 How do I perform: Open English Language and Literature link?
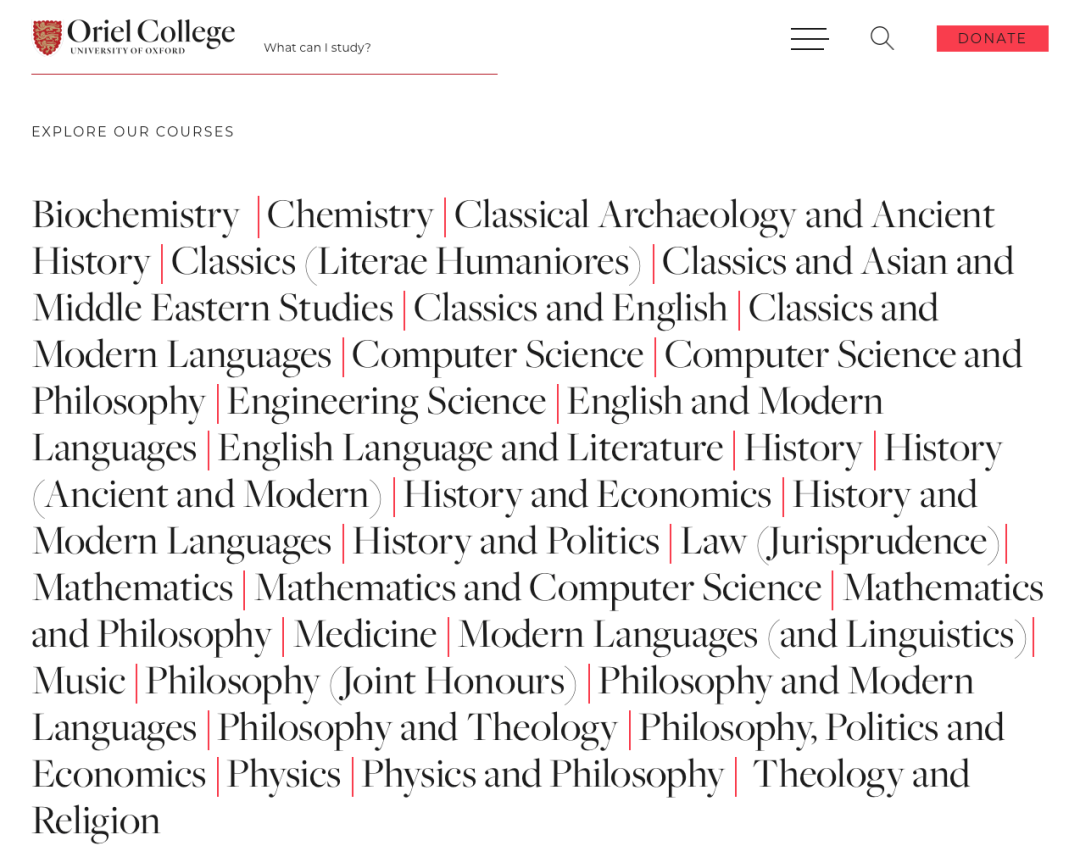coord(470,447)
